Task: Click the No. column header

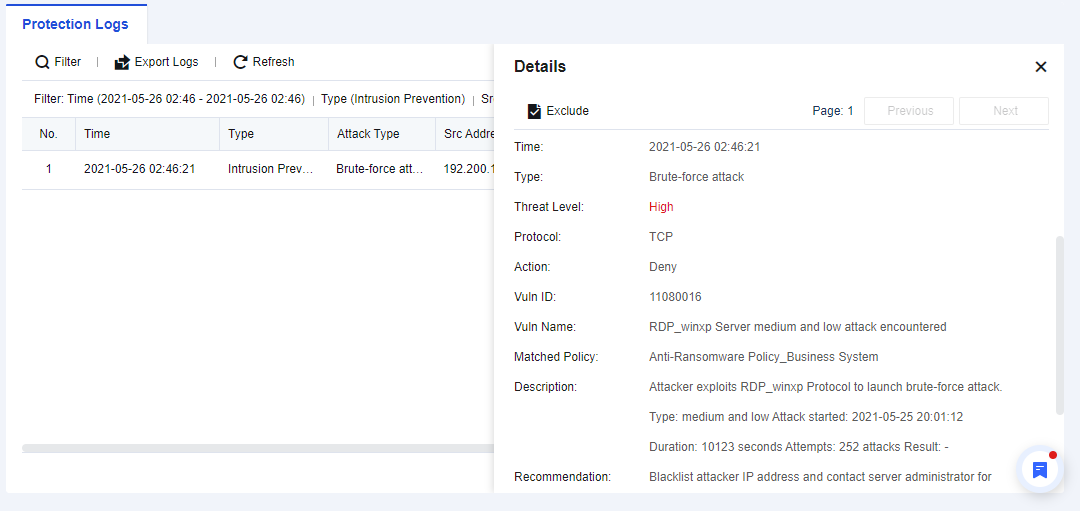Action: (x=48, y=134)
